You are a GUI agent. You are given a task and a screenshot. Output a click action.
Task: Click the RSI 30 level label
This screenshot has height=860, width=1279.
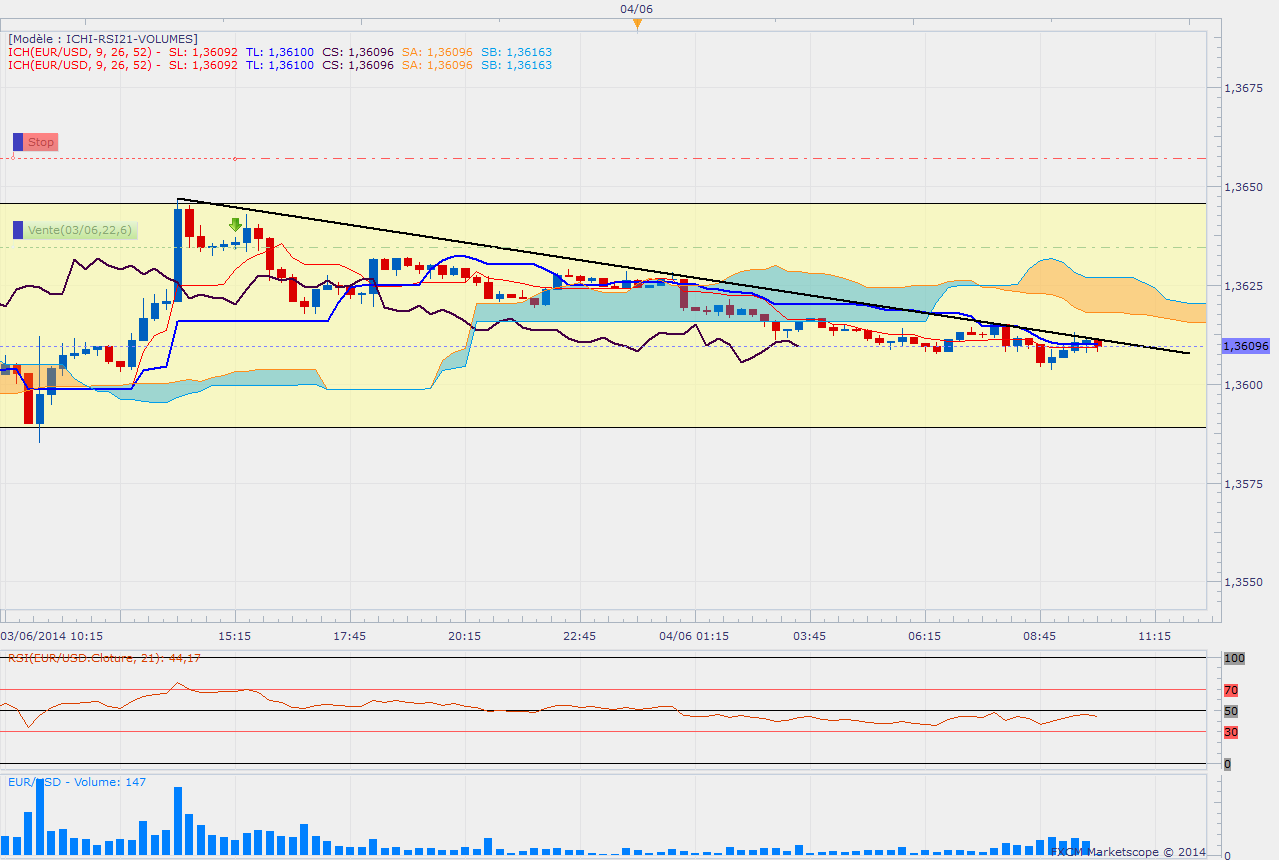coord(1231,732)
